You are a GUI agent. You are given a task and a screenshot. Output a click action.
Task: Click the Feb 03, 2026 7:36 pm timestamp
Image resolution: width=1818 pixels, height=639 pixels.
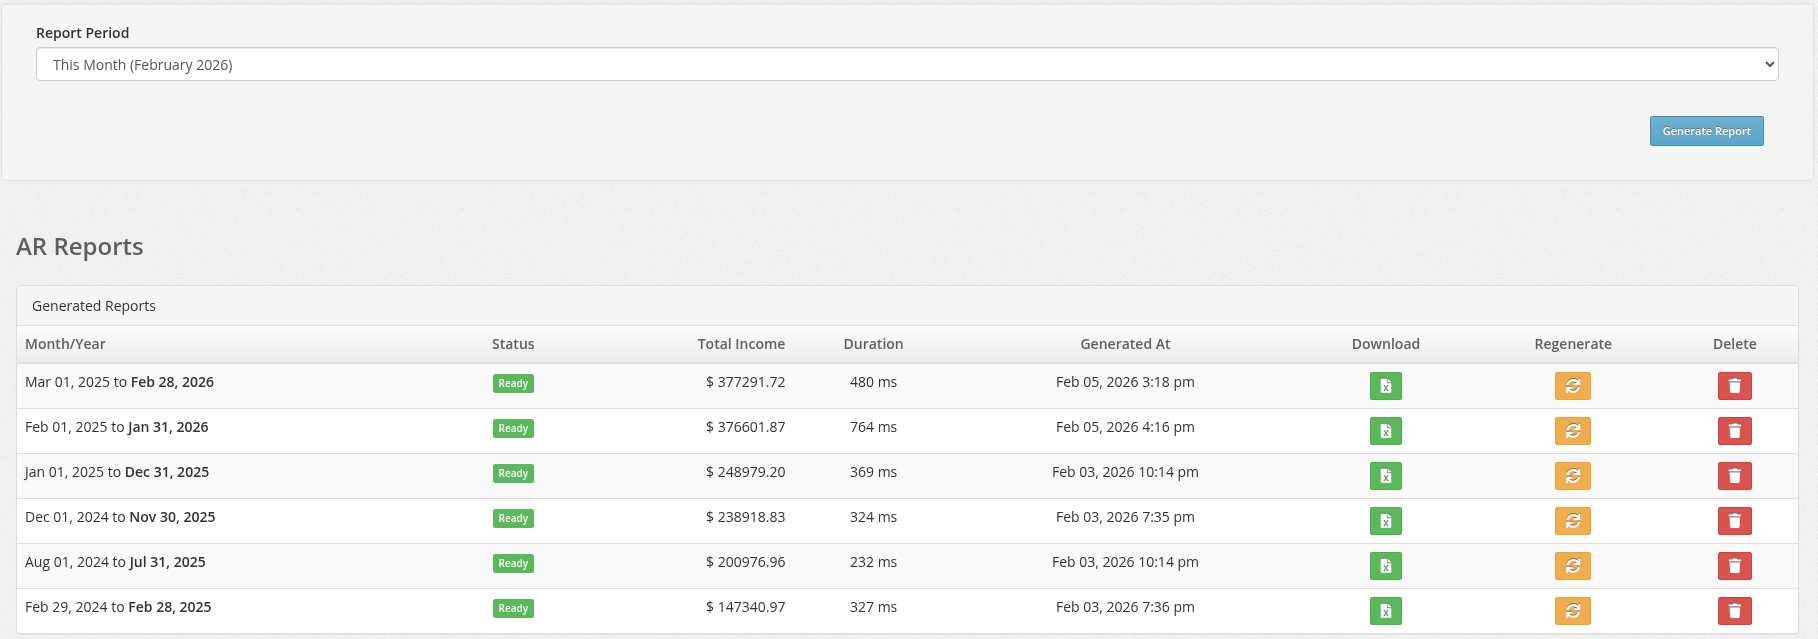[x=1125, y=607]
